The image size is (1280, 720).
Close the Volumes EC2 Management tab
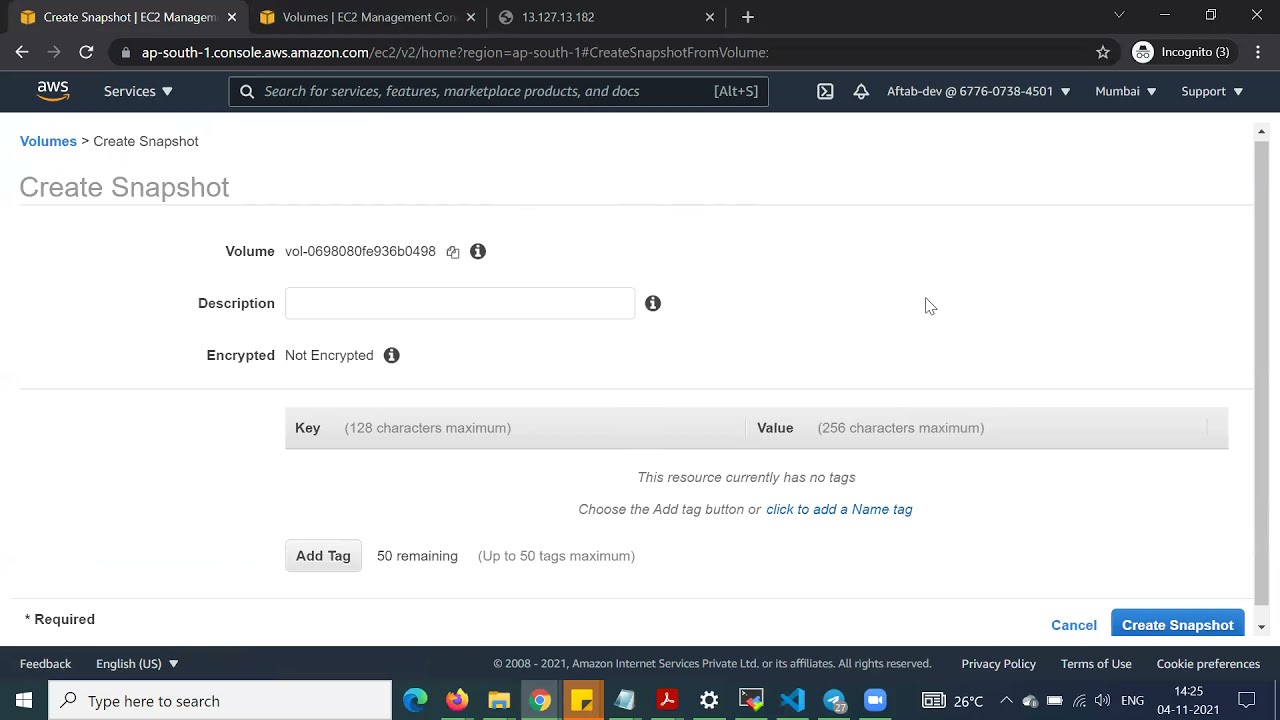coord(471,17)
